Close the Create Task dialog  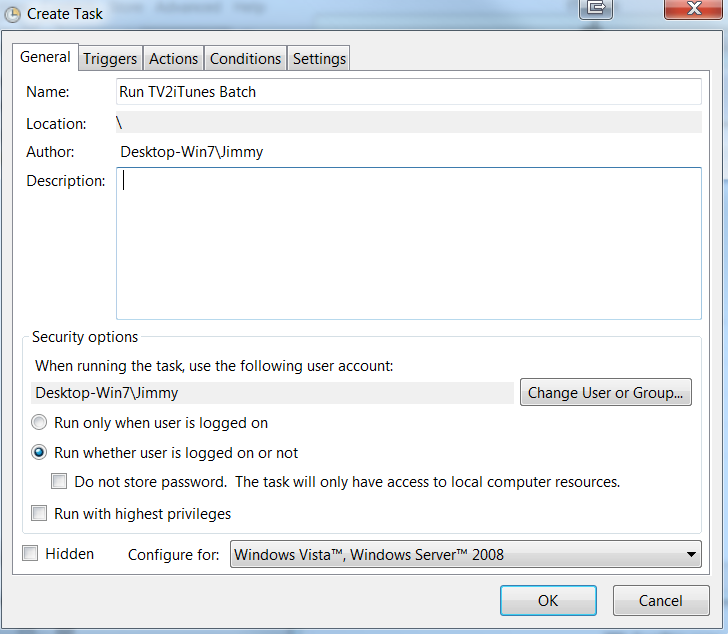click(693, 9)
